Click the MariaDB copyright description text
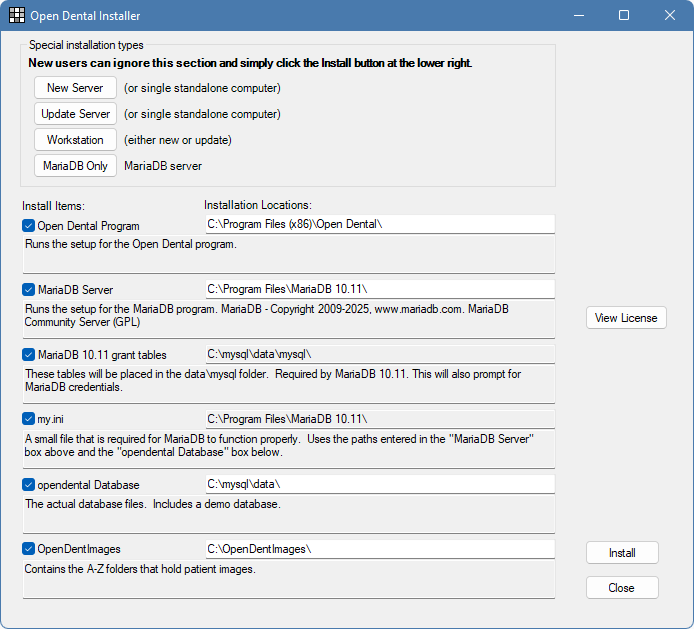Screen dimensions: 694x629 click(266, 315)
